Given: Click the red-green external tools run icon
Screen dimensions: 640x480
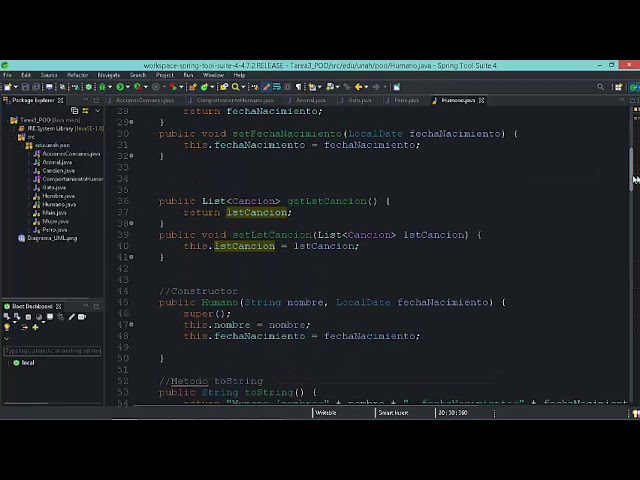Looking at the screenshot, I should tap(173, 87).
